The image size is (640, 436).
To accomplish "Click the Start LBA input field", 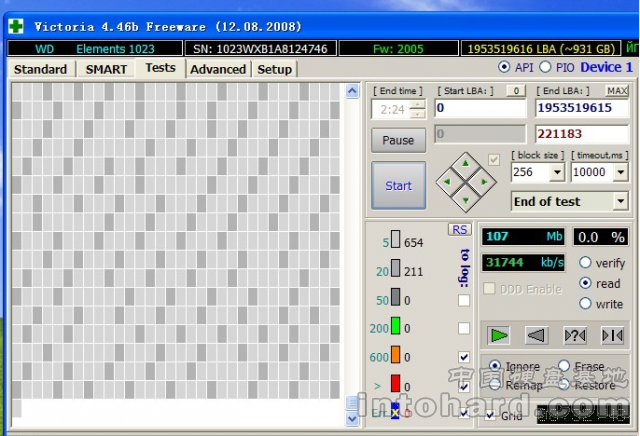I will (x=480, y=108).
